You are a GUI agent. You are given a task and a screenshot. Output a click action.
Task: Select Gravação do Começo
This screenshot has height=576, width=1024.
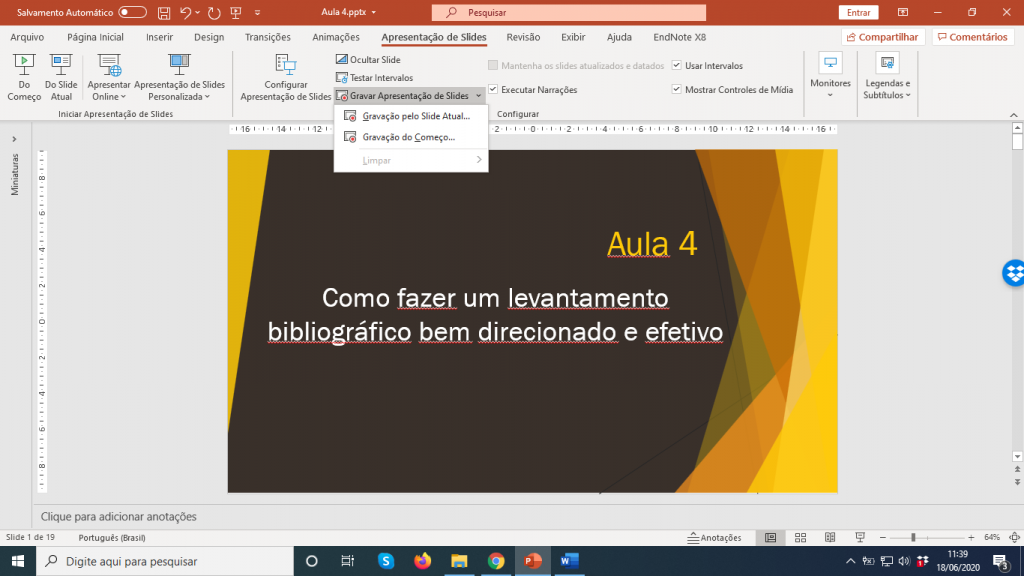tap(411, 137)
